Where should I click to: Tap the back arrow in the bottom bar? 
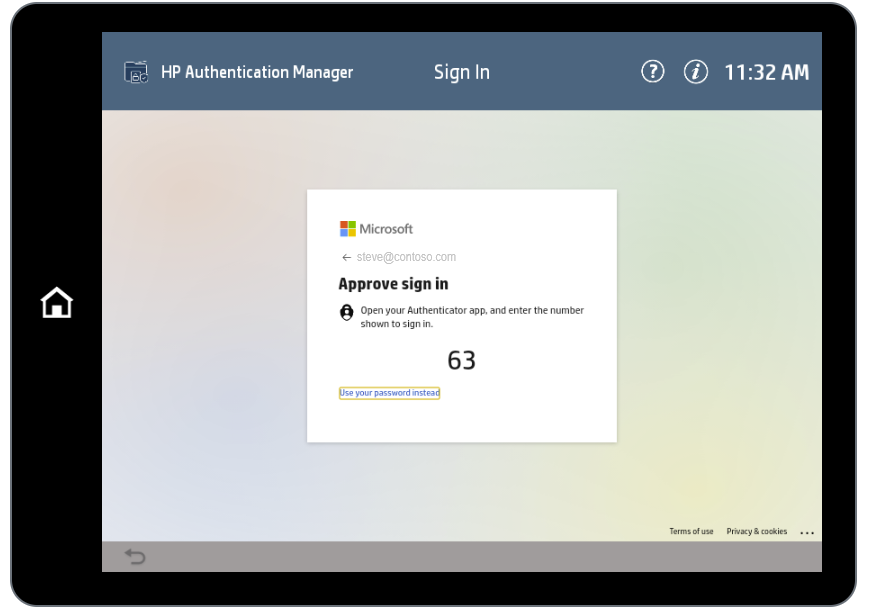[x=135, y=556]
